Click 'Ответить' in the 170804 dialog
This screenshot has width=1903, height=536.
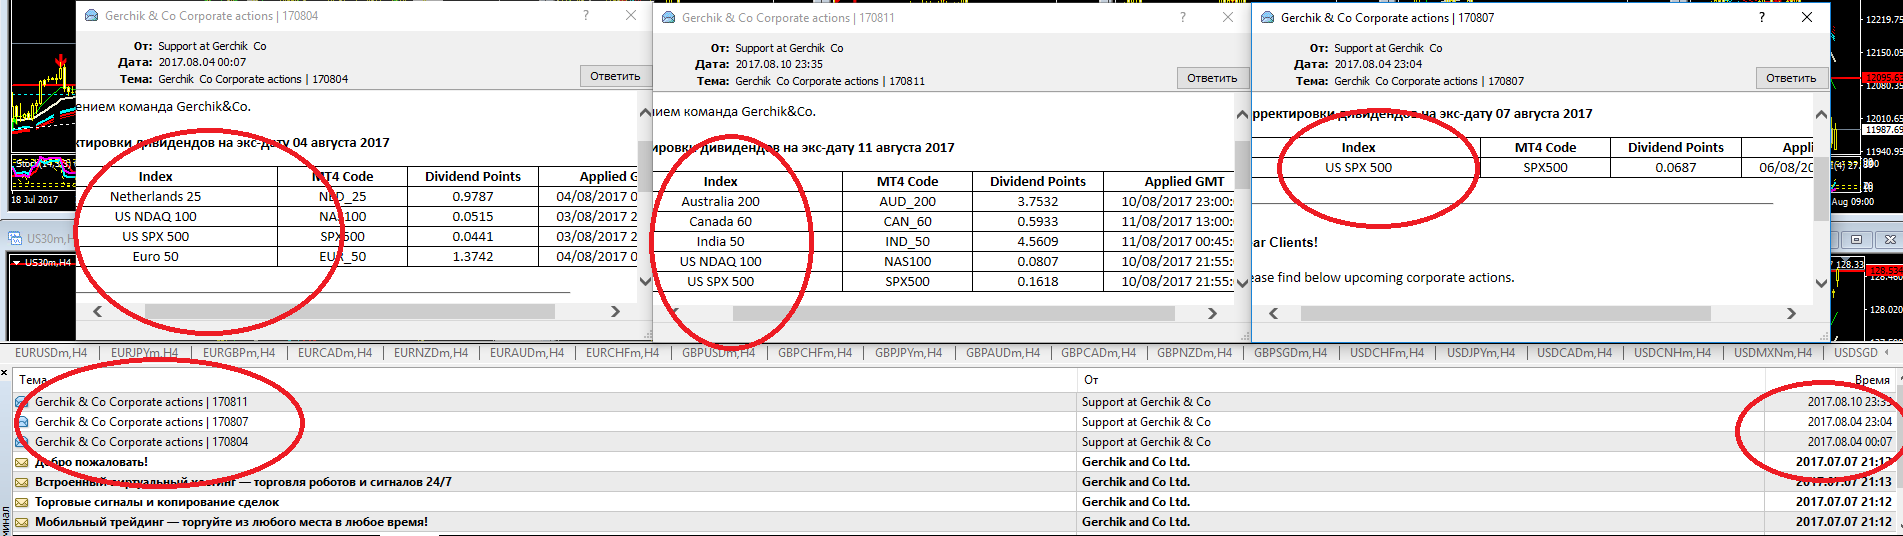[x=615, y=76]
